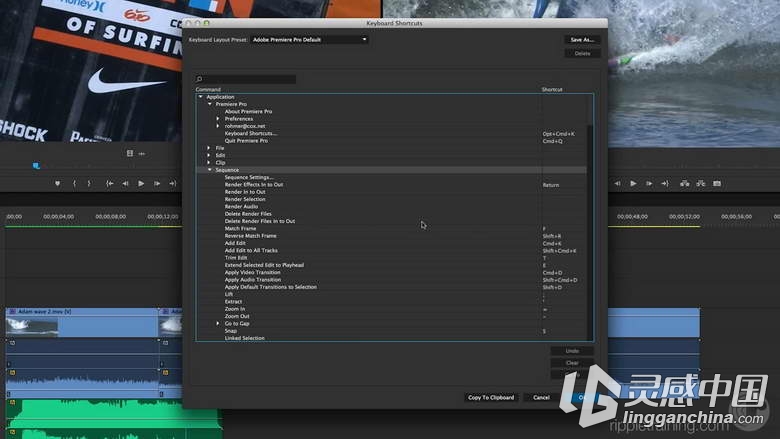Click the magnifier icon in the search box
The width and height of the screenshot is (780, 439).
(199, 79)
